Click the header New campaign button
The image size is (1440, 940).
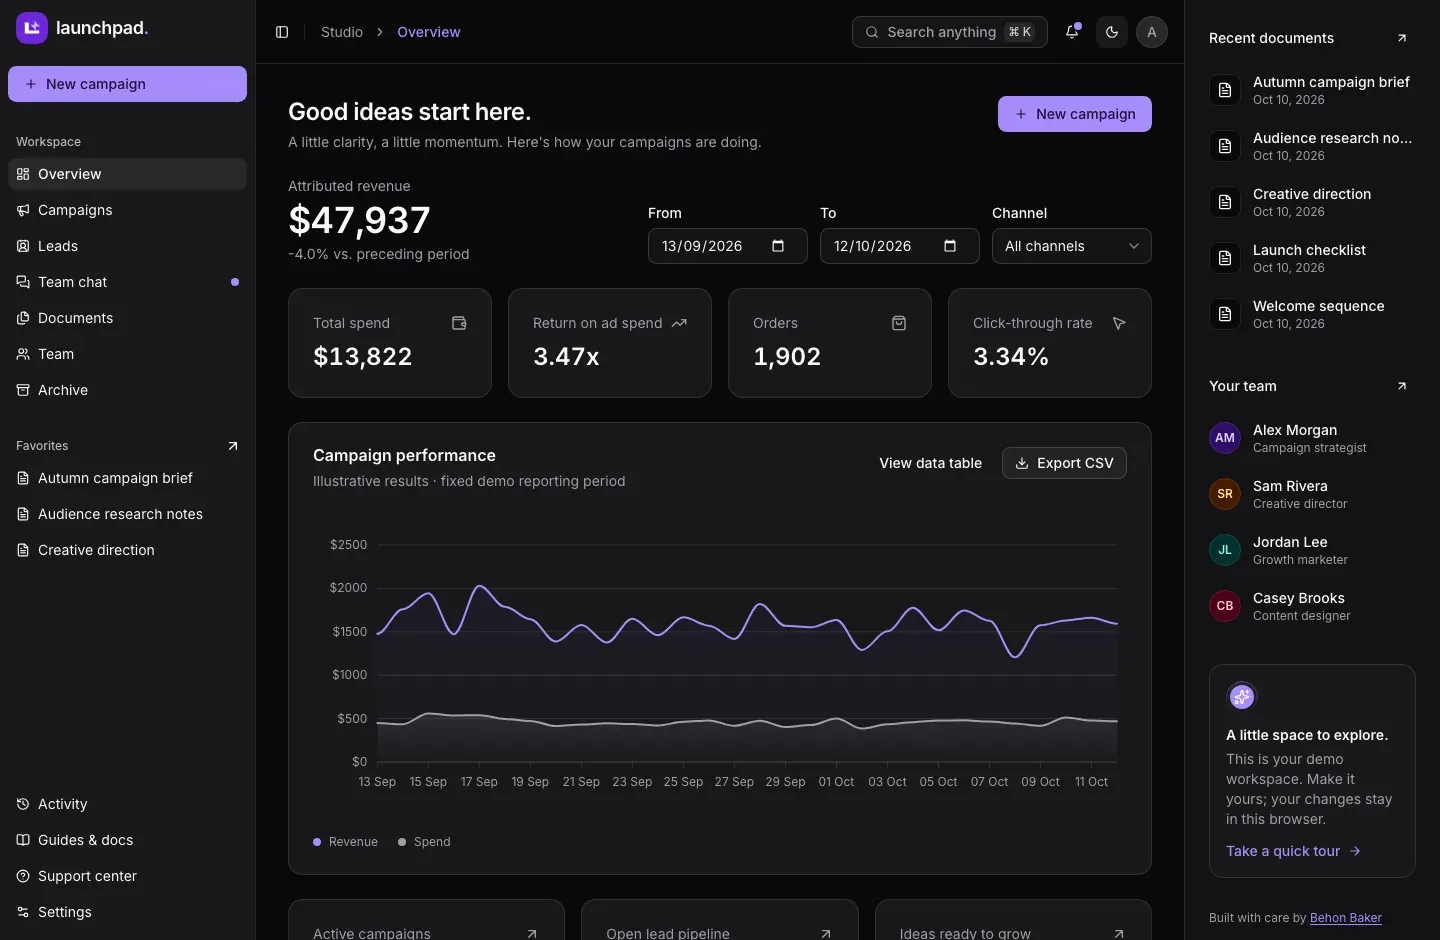(x=1075, y=114)
